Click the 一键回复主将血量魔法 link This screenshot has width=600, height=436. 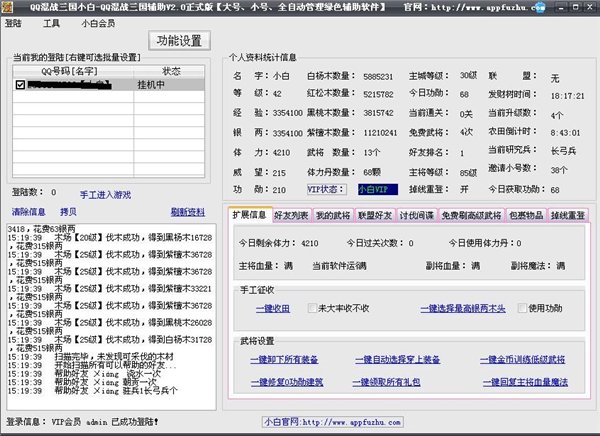[525, 382]
